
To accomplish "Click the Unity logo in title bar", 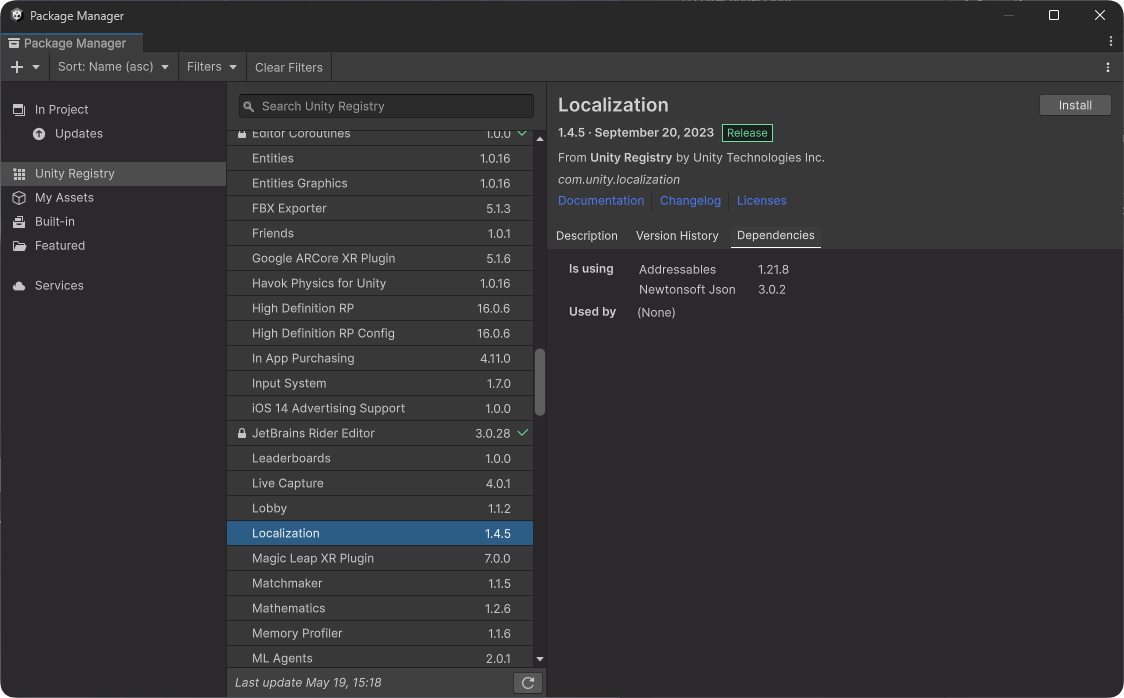I will click(16, 15).
